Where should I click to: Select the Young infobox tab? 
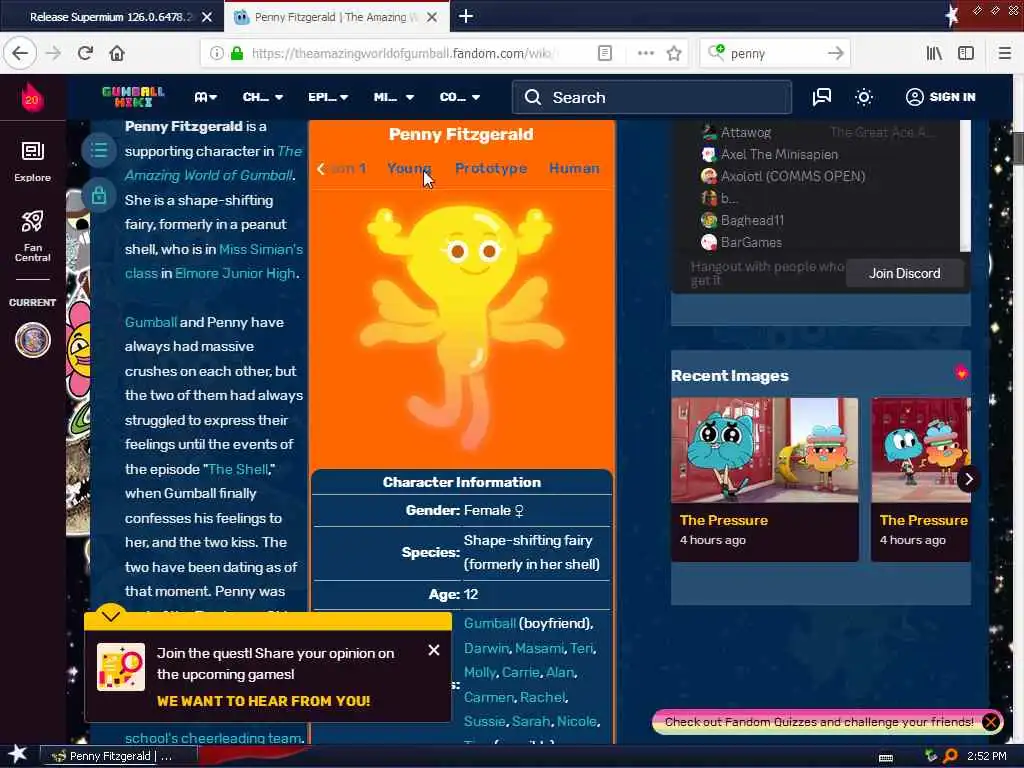409,168
